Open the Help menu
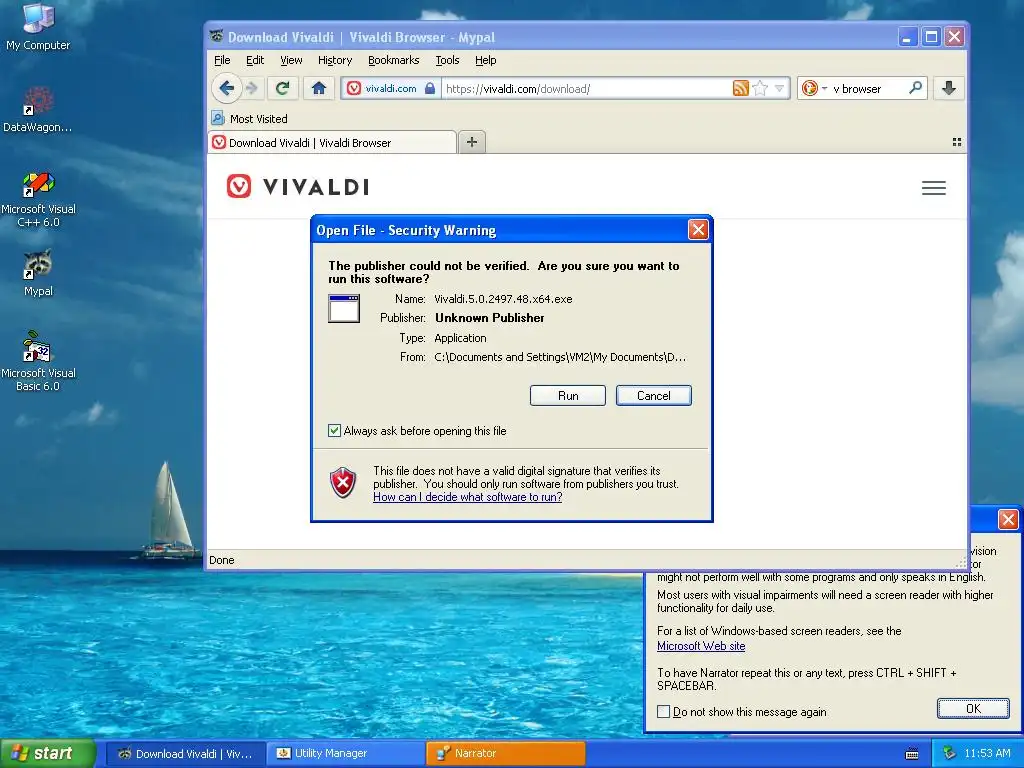 [485, 60]
